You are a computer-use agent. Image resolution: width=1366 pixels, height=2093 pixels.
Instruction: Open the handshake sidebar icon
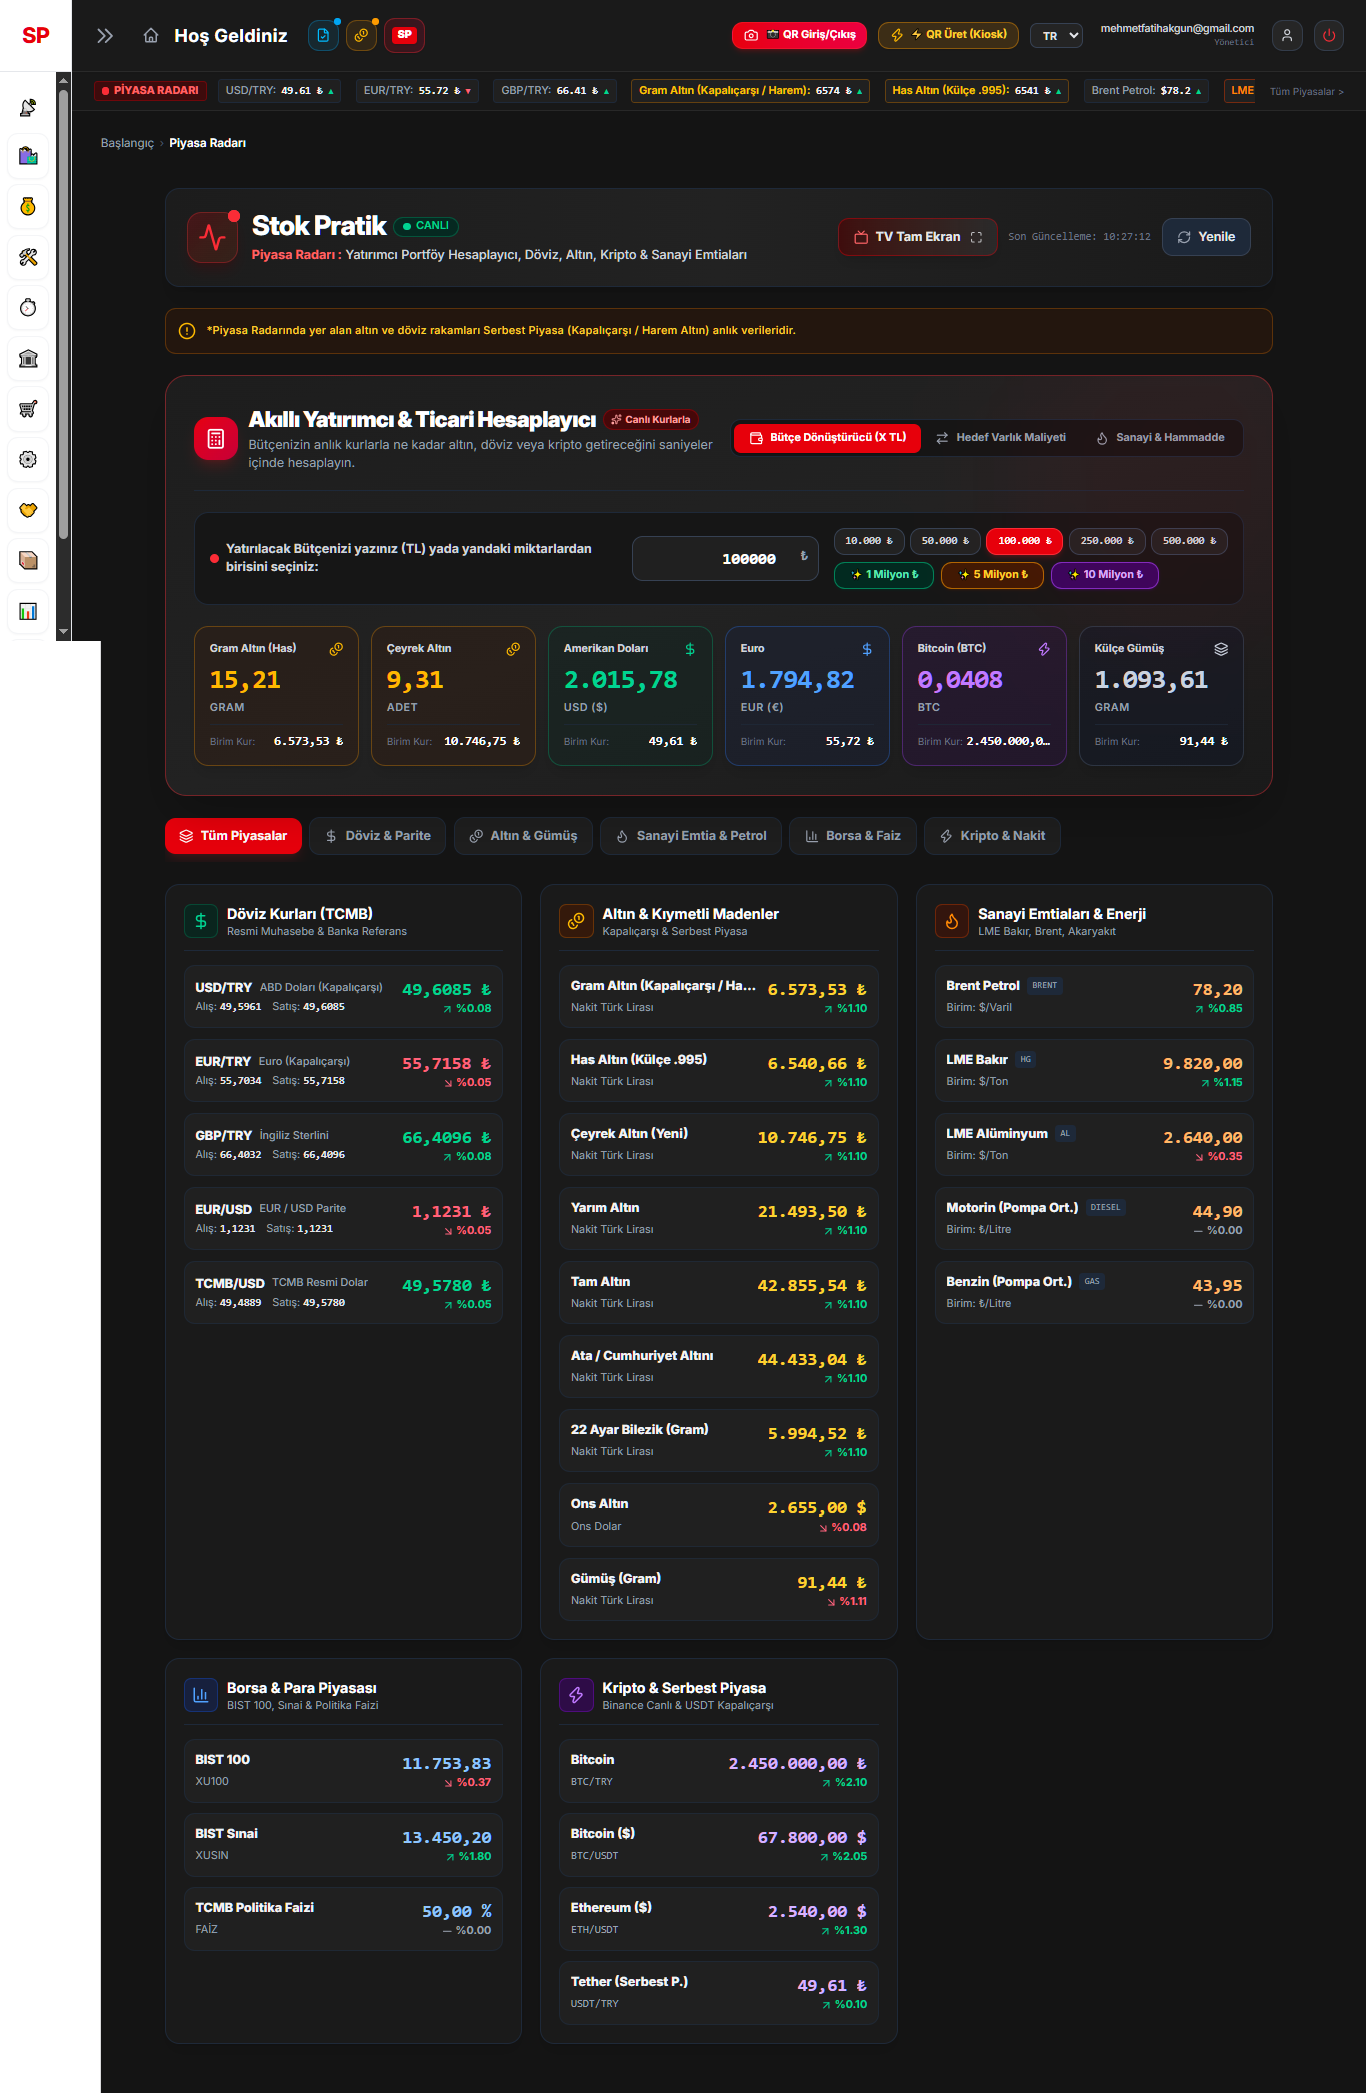28,509
